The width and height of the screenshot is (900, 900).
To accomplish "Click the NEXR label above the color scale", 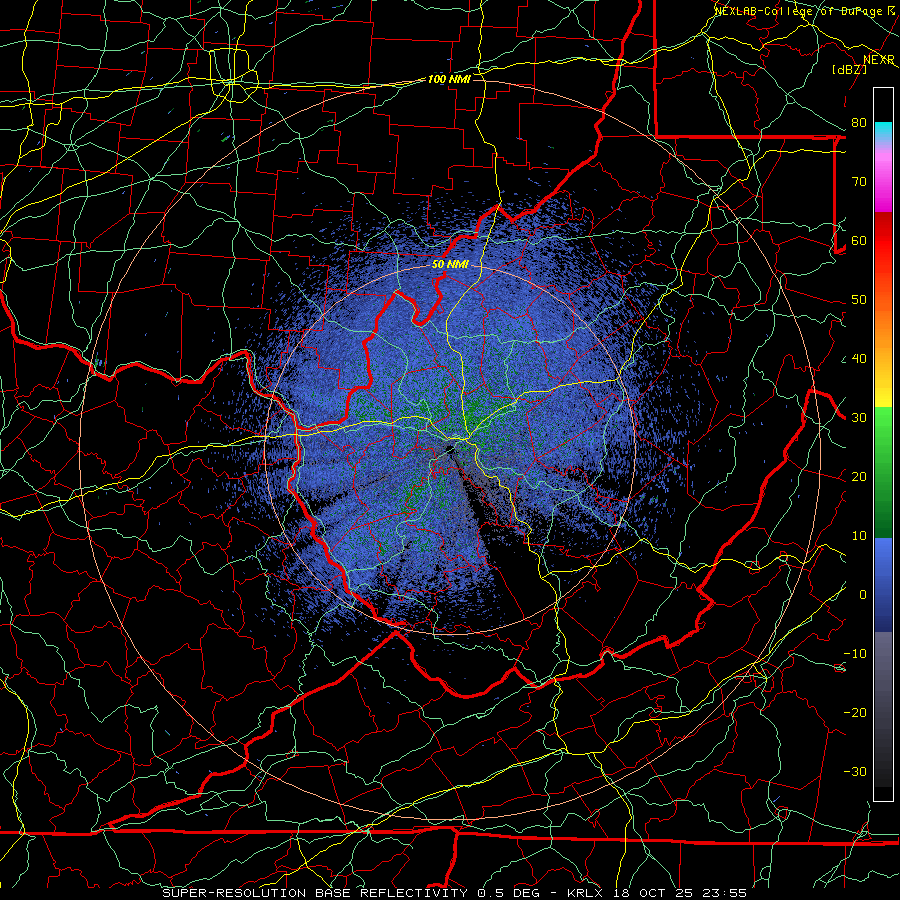I will [879, 60].
